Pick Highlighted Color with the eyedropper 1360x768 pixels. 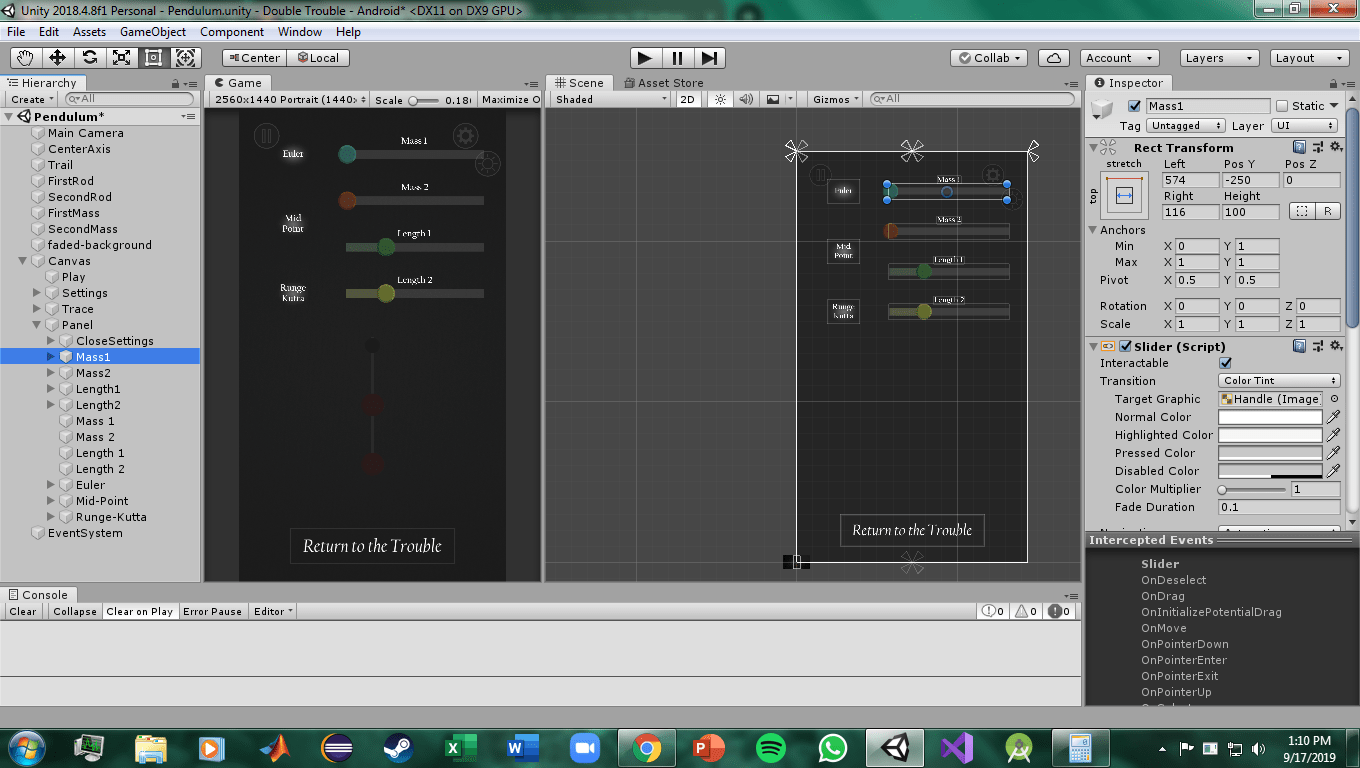pyautogui.click(x=1333, y=435)
